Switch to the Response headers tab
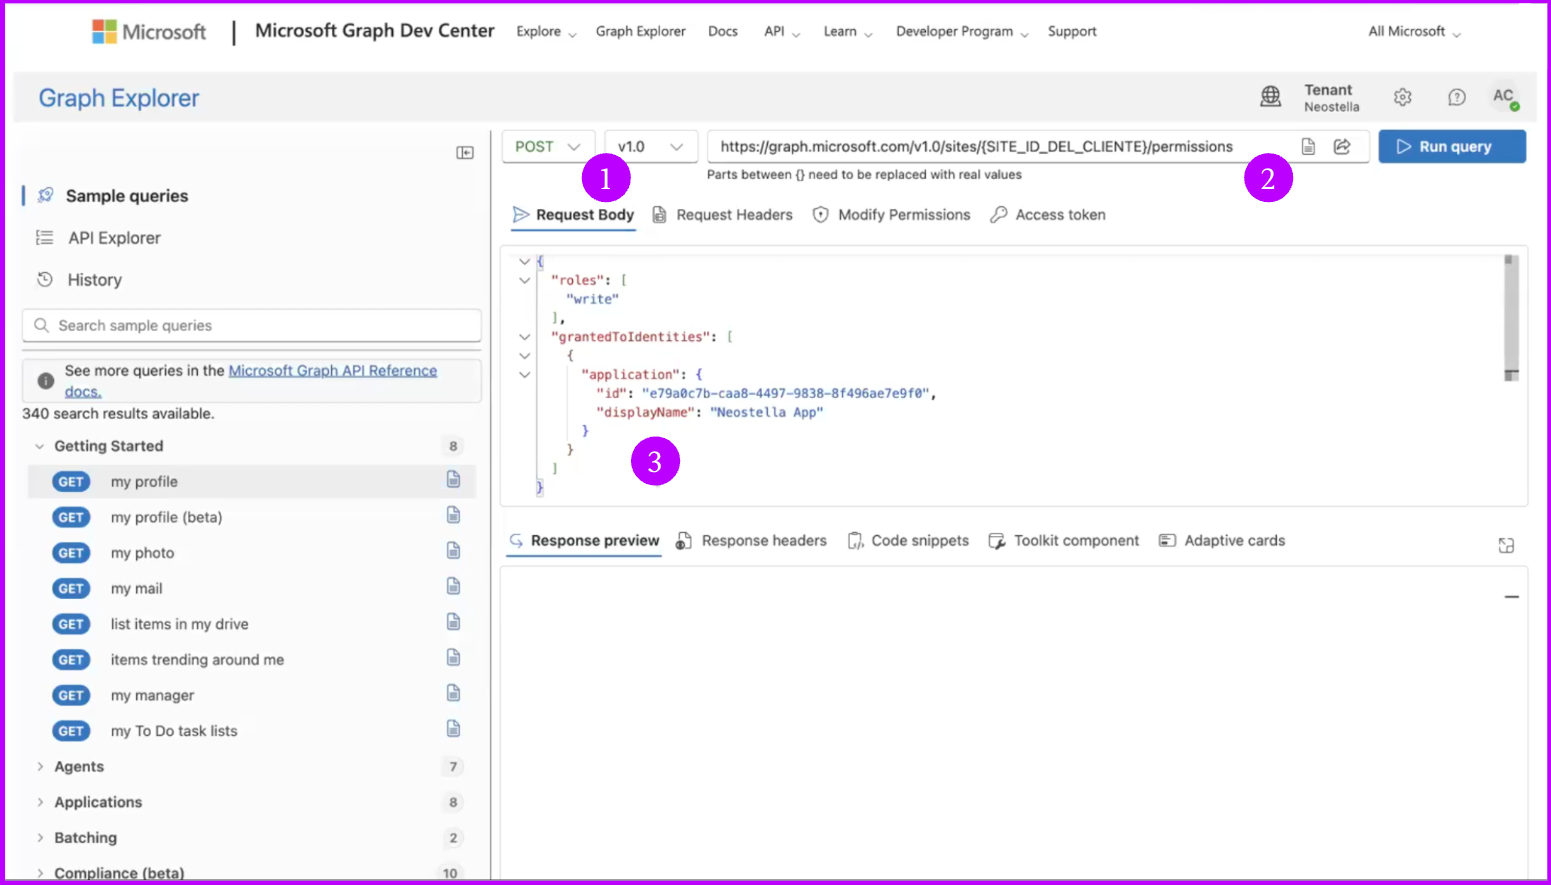The height and width of the screenshot is (885, 1551). 752,541
